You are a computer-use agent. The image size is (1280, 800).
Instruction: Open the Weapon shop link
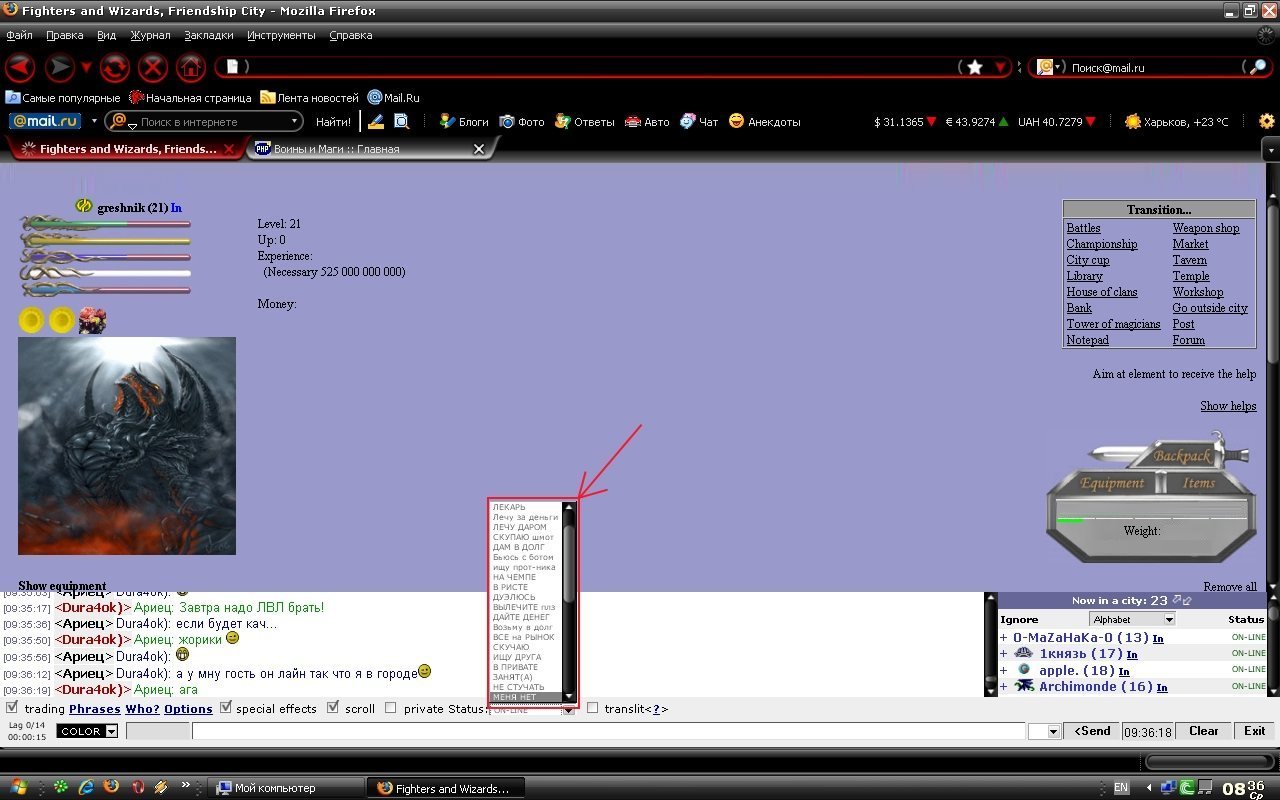click(x=1205, y=228)
